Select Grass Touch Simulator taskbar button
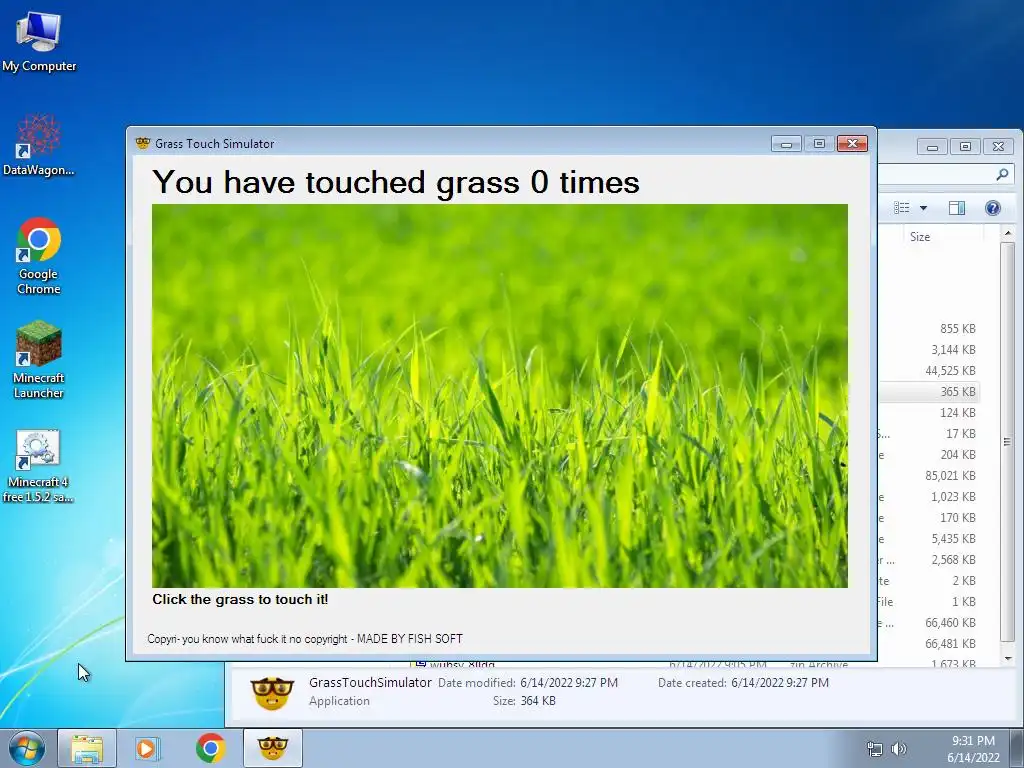Image resolution: width=1024 pixels, height=768 pixels. click(x=273, y=748)
